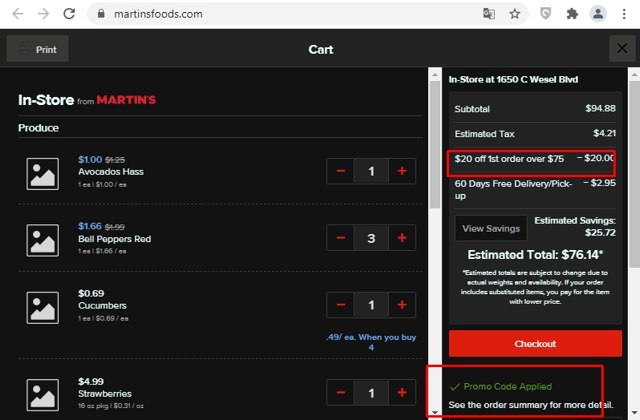Click the padlock site info icon
Viewport: 640px width, 420px height.
tap(101, 14)
